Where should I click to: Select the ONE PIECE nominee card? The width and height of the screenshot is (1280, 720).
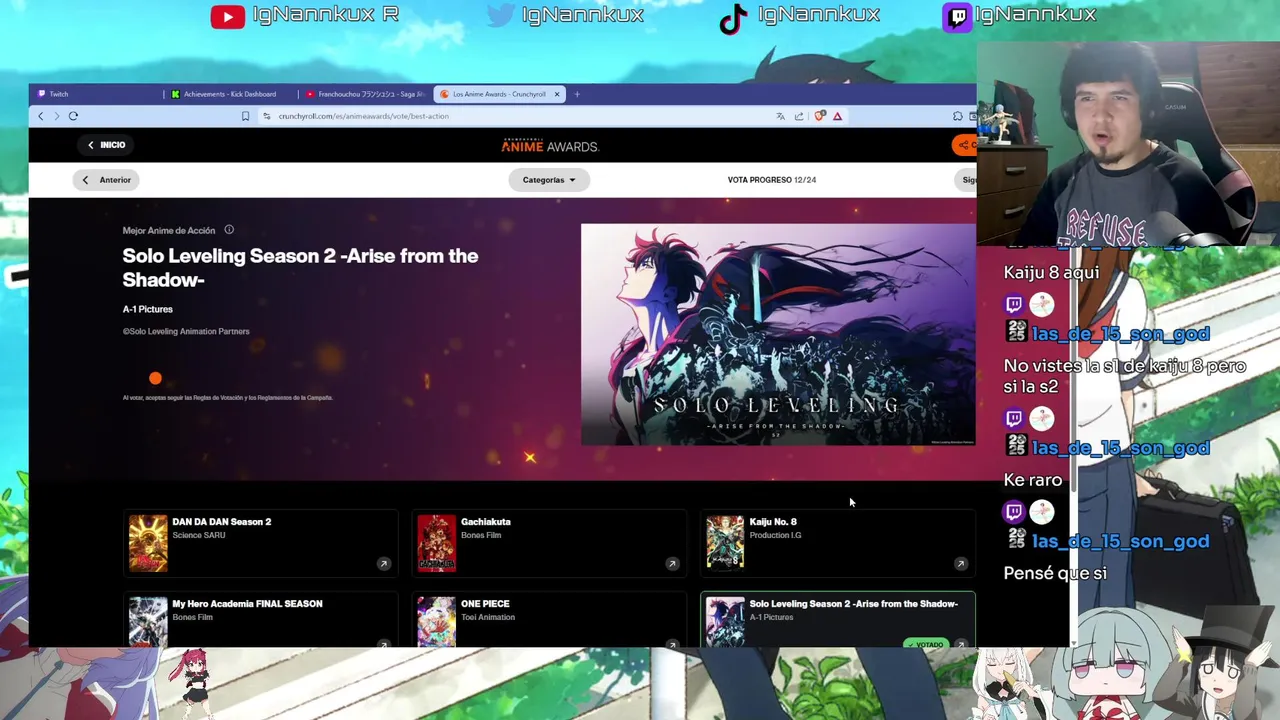[549, 619]
